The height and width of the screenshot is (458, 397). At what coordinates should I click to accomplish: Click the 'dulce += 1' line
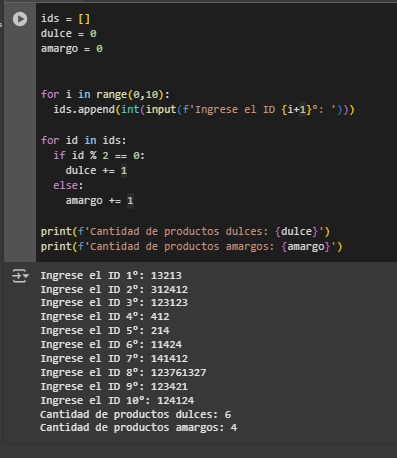(x=96, y=171)
